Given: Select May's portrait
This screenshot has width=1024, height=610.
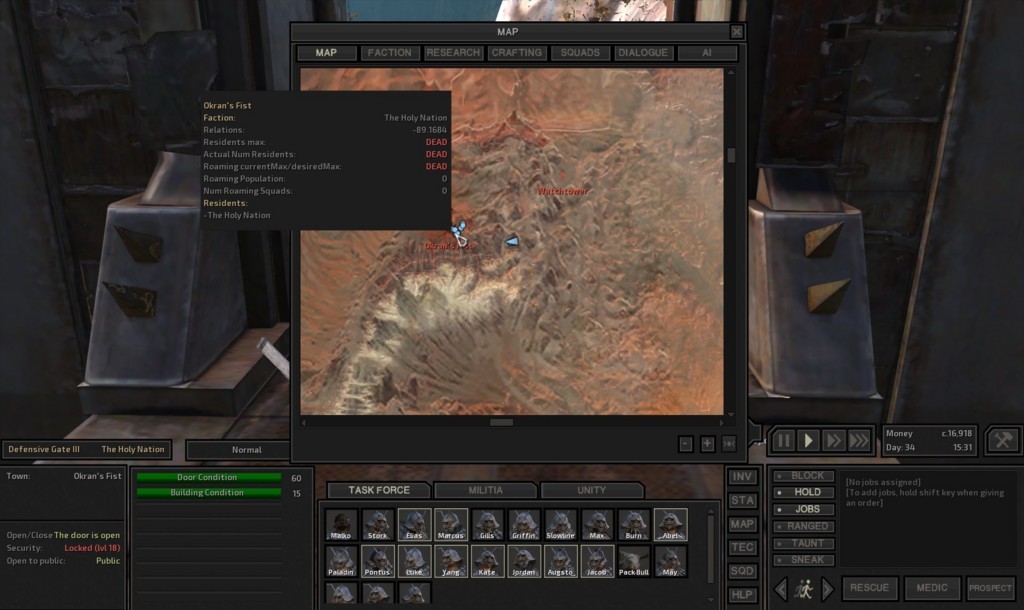Looking at the screenshot, I should click(670, 561).
